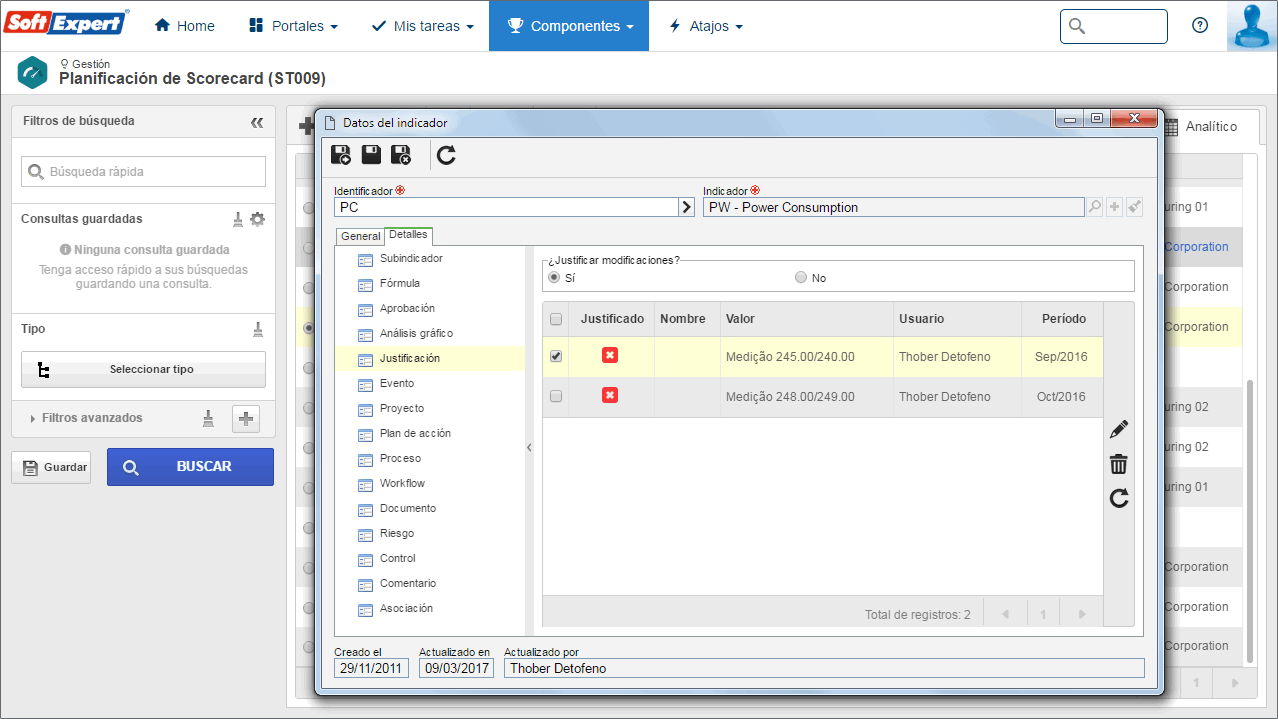
Task: Click the refresh icon in dialog toolbar
Action: (x=447, y=155)
